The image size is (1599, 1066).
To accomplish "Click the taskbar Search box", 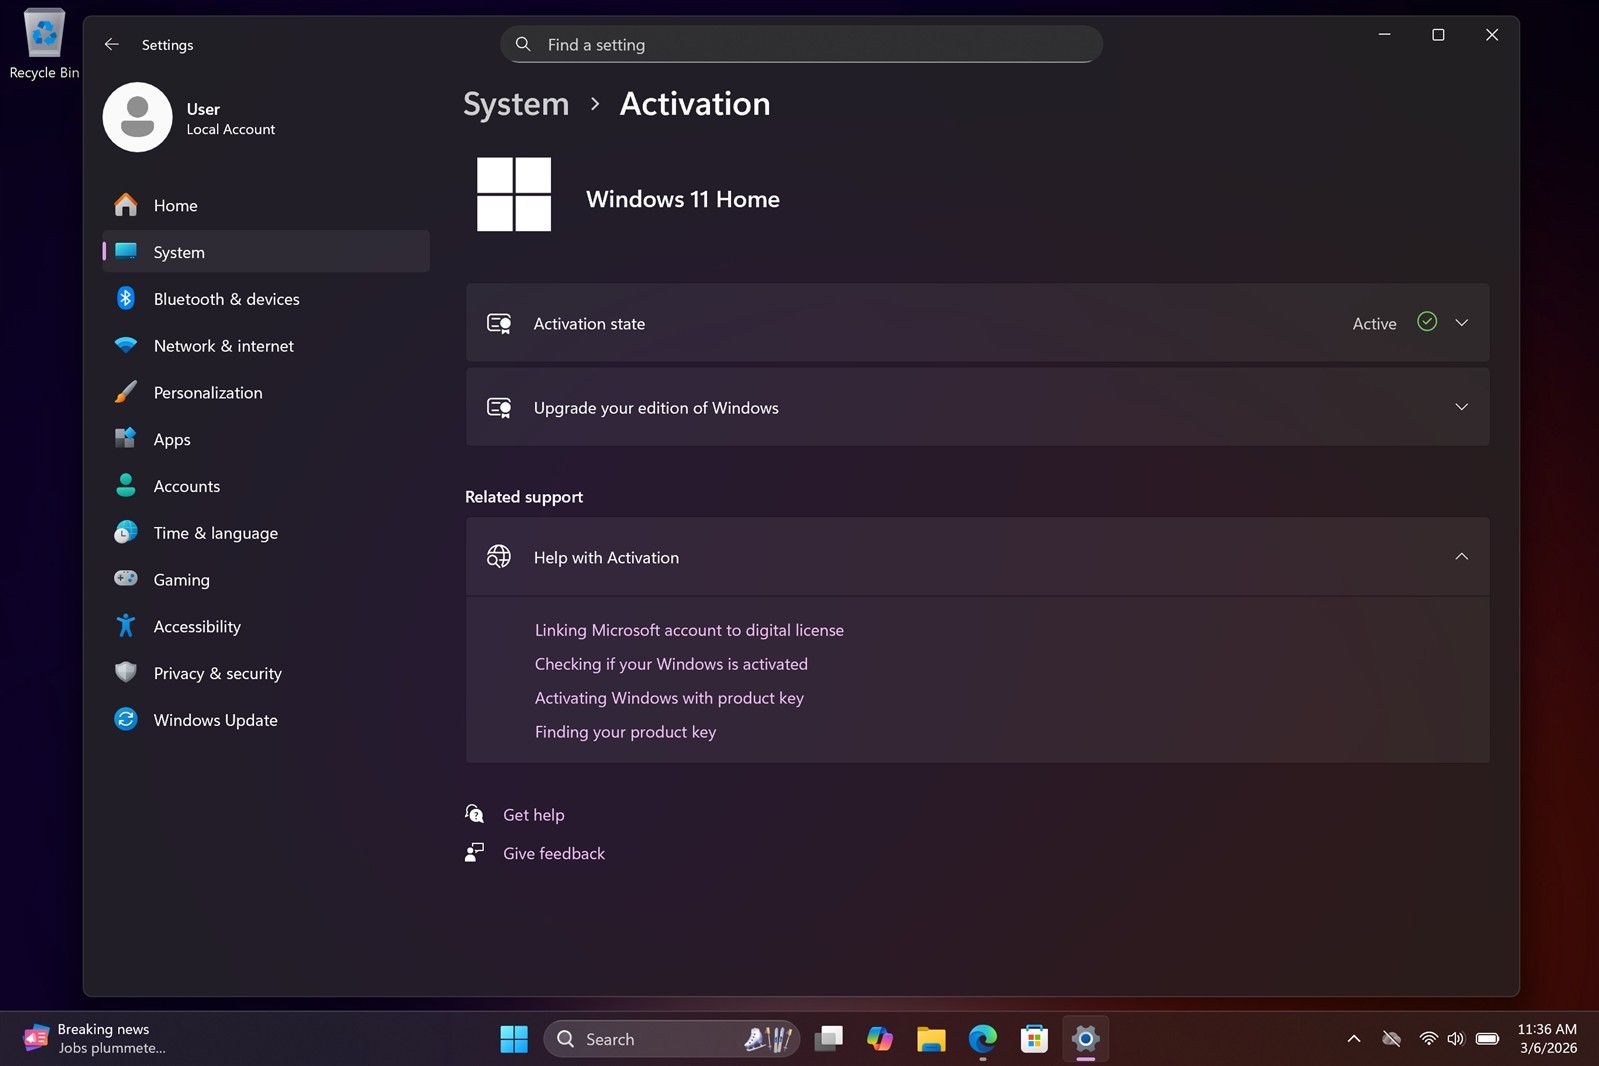I will pyautogui.click(x=672, y=1039).
